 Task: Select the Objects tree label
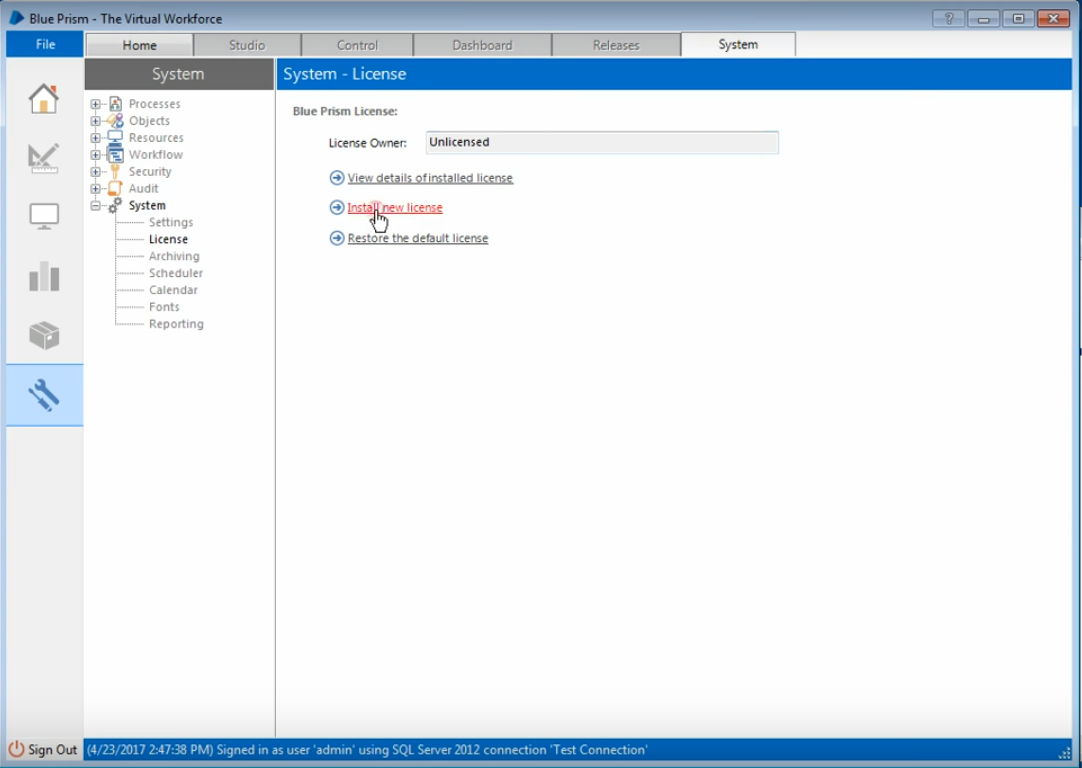point(149,121)
